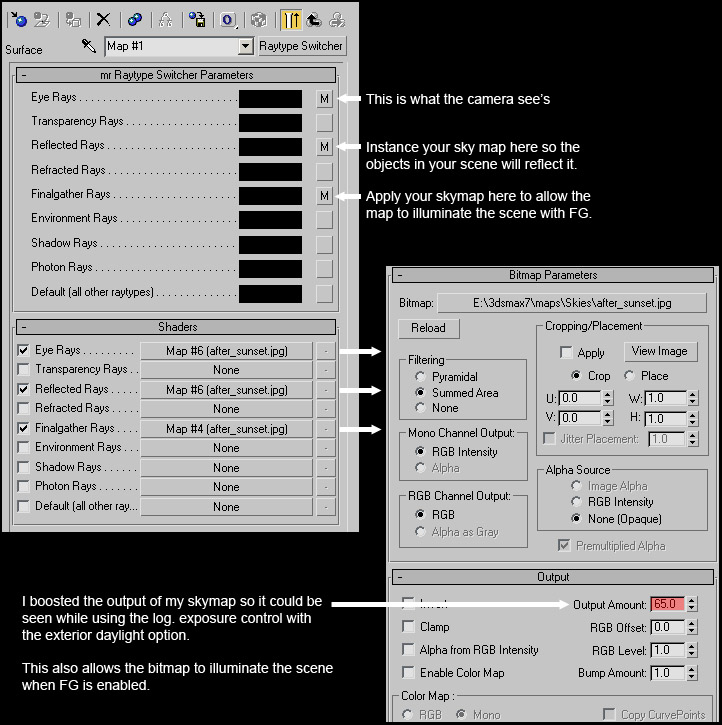Enable the Refracted Rays shader checkbox

click(x=23, y=408)
